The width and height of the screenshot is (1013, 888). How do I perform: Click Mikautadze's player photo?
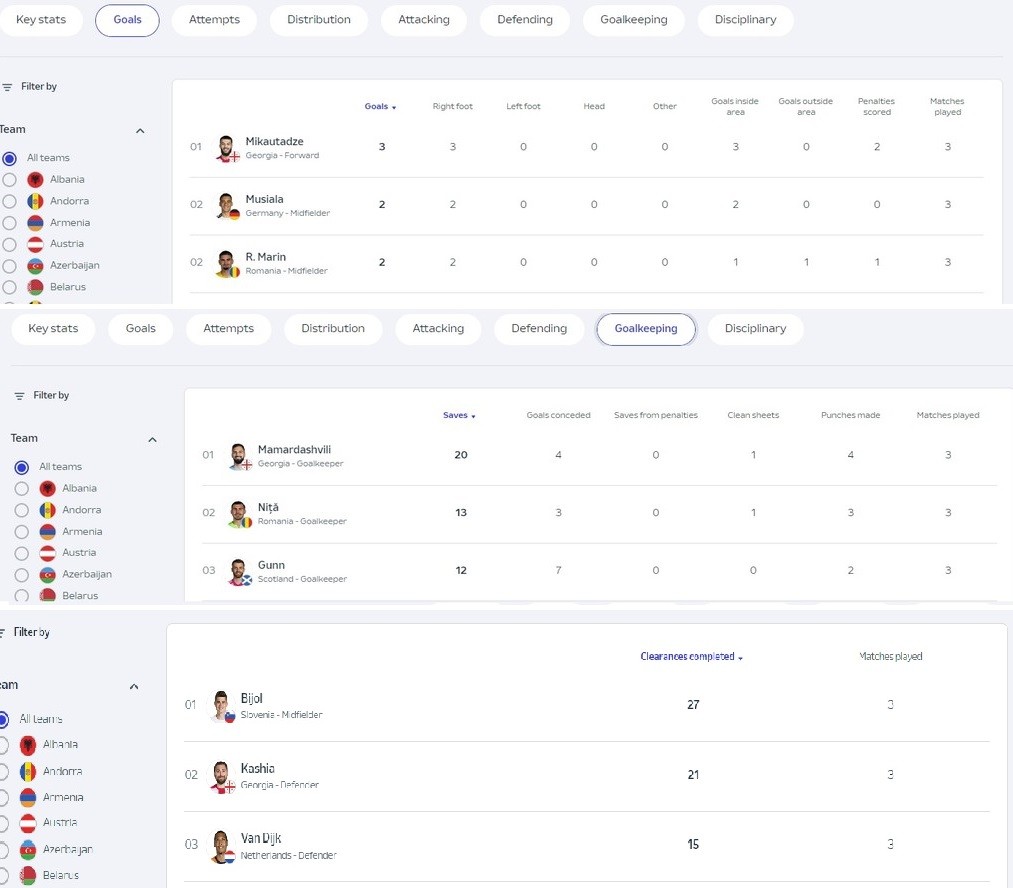[x=226, y=148]
